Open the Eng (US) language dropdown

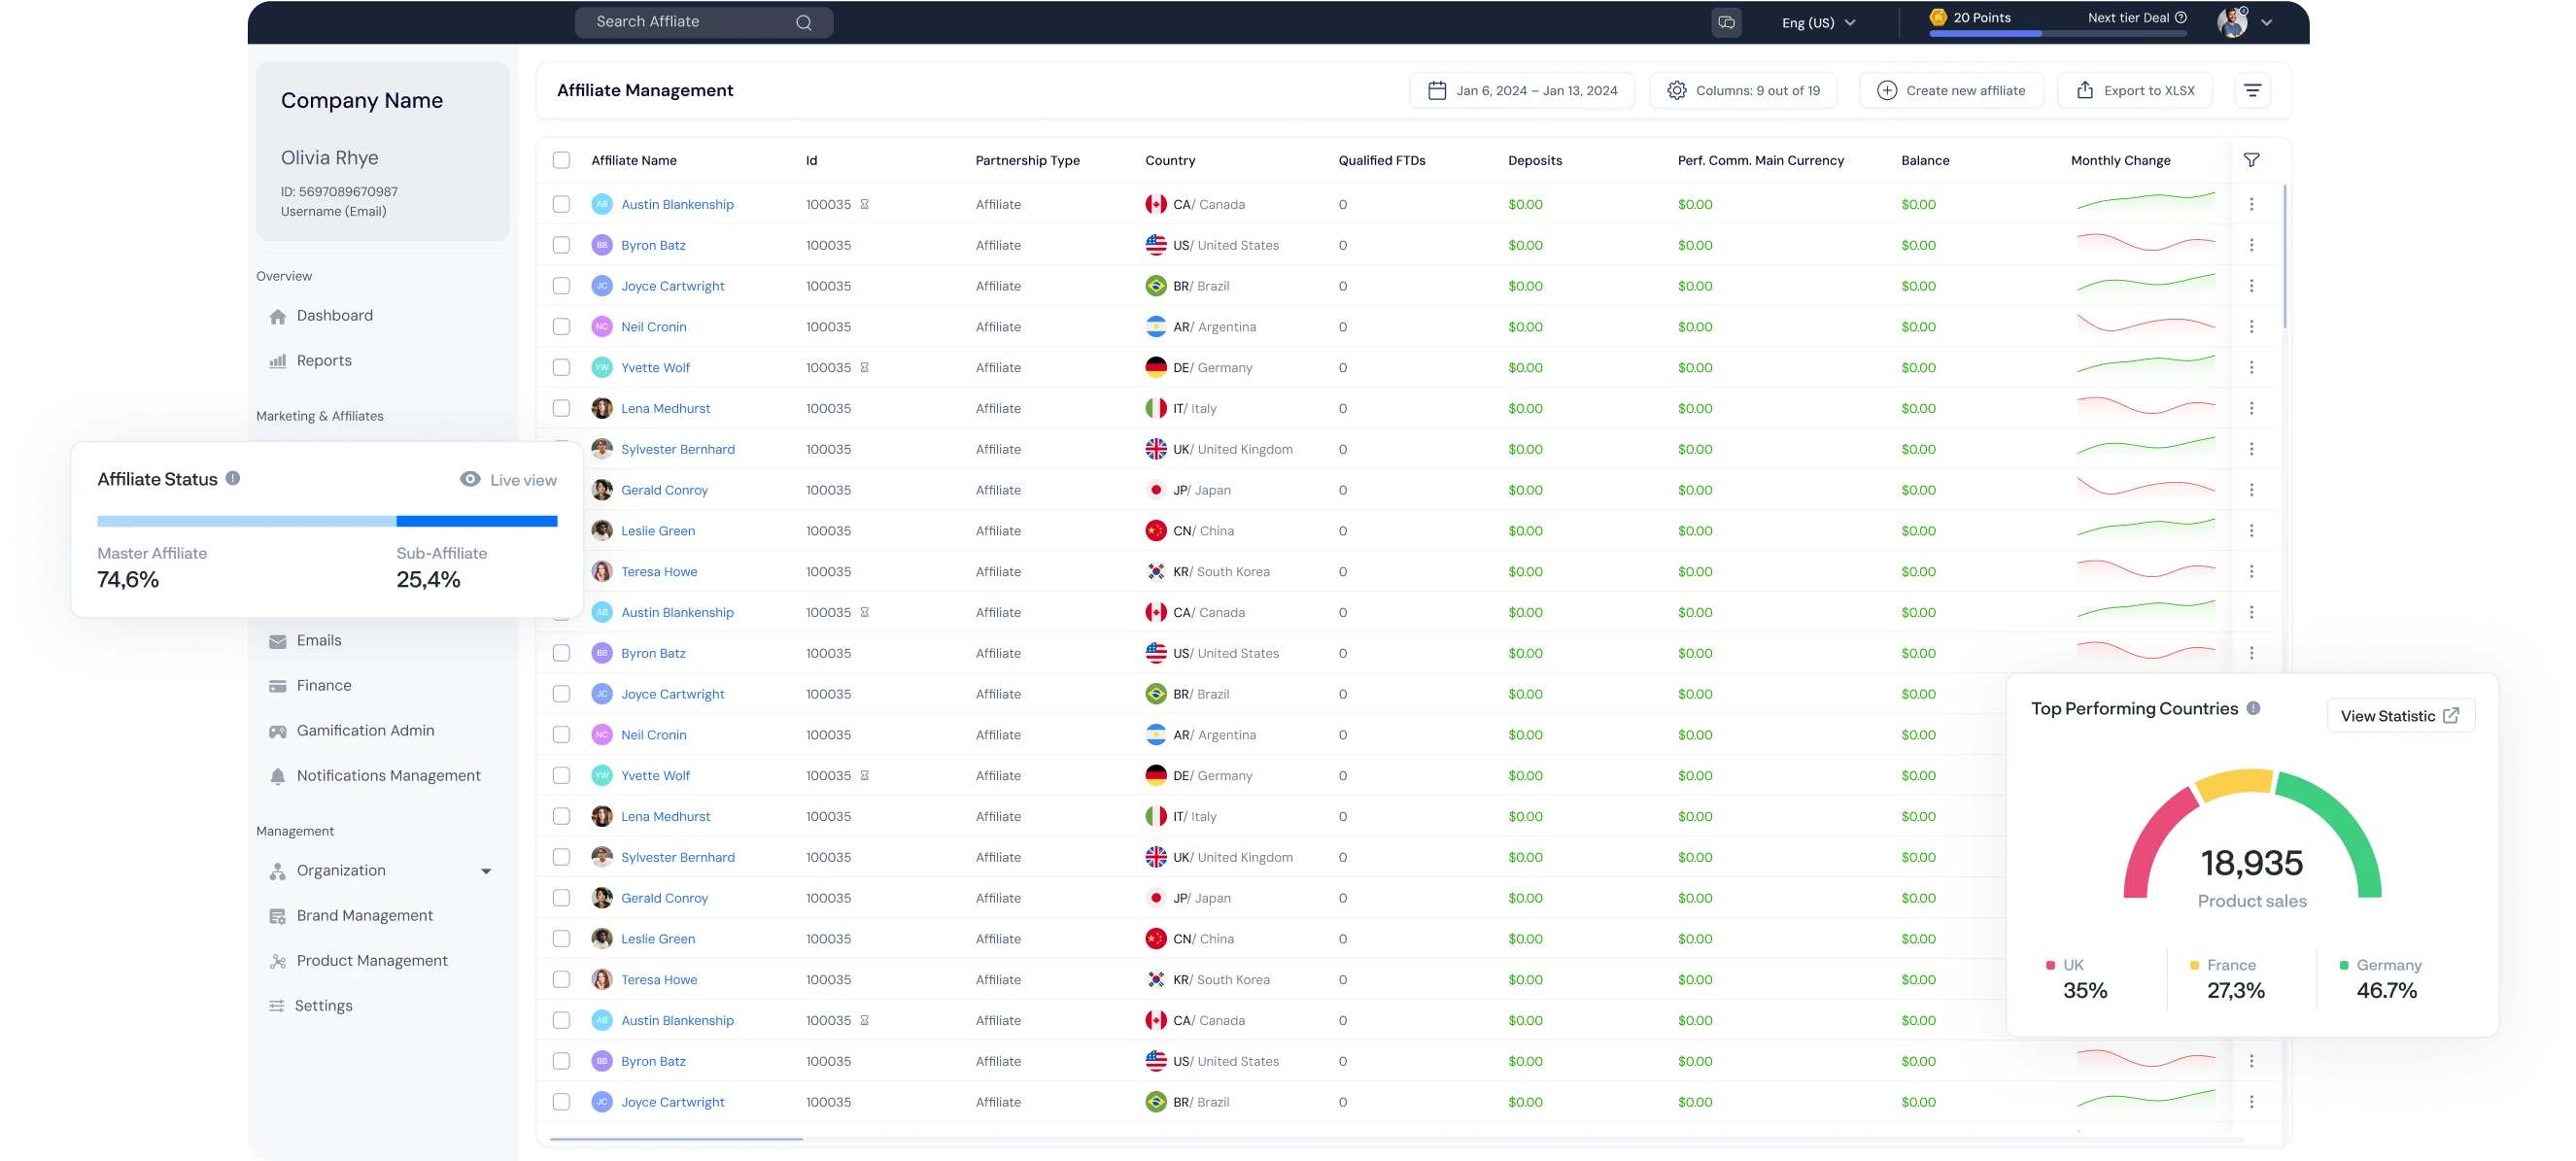click(1818, 23)
